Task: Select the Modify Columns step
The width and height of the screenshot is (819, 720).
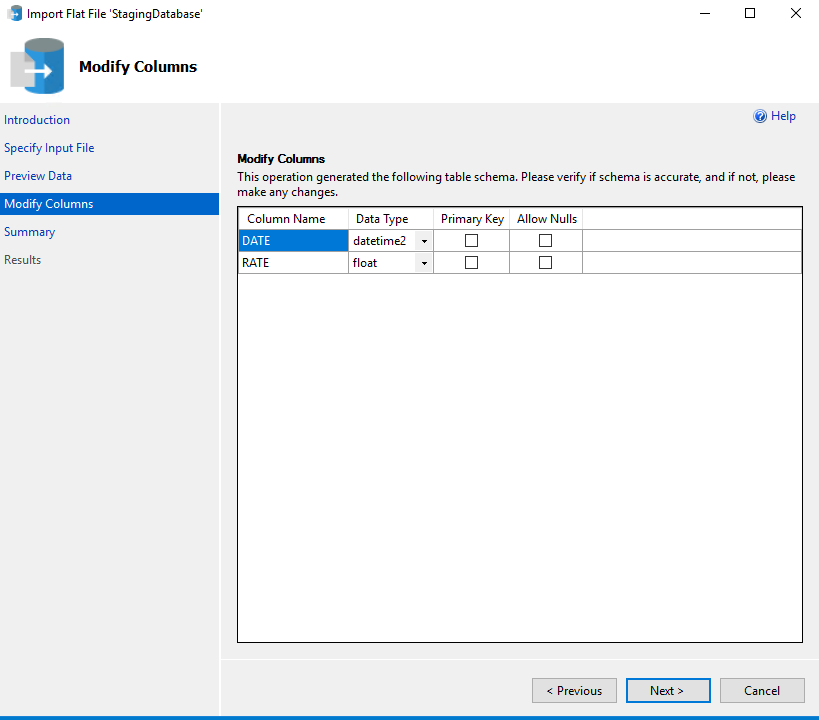Action: click(109, 204)
